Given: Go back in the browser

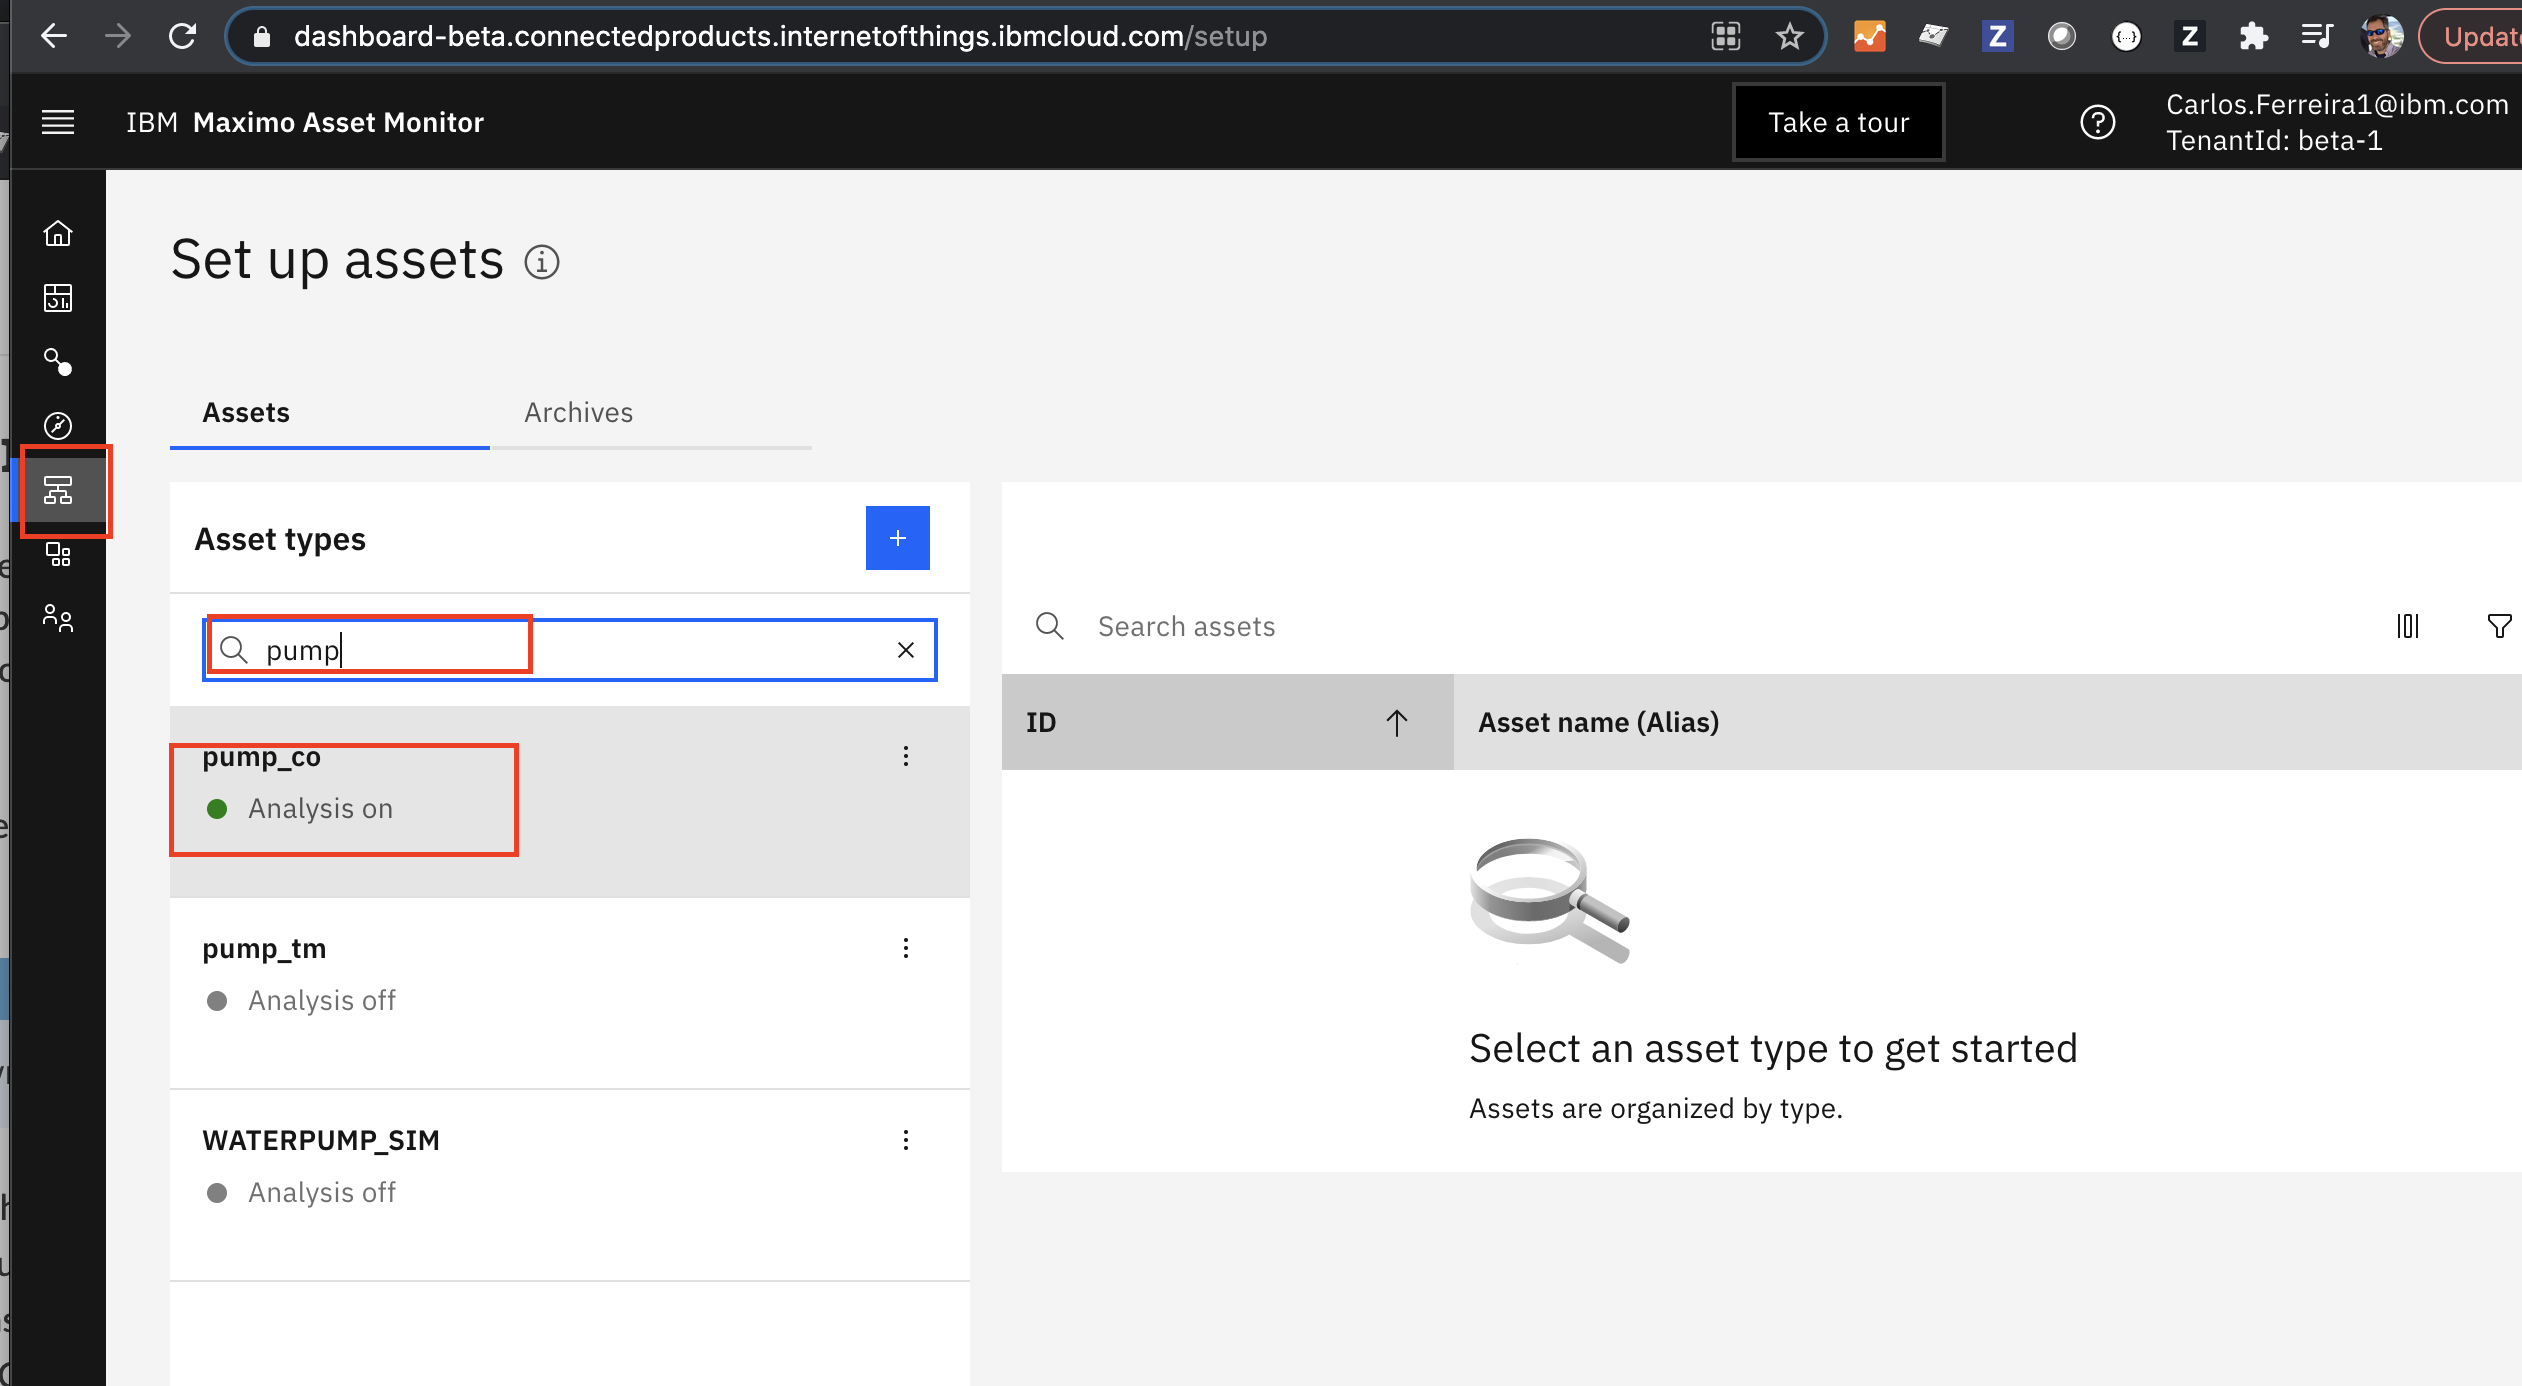Looking at the screenshot, I should click(x=54, y=36).
